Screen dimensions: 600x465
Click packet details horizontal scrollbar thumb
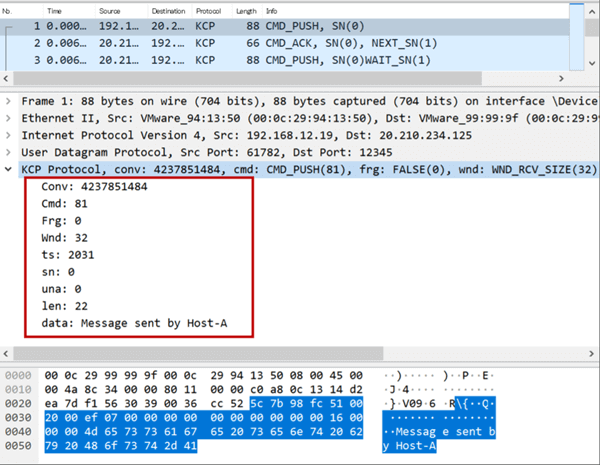coord(198,353)
